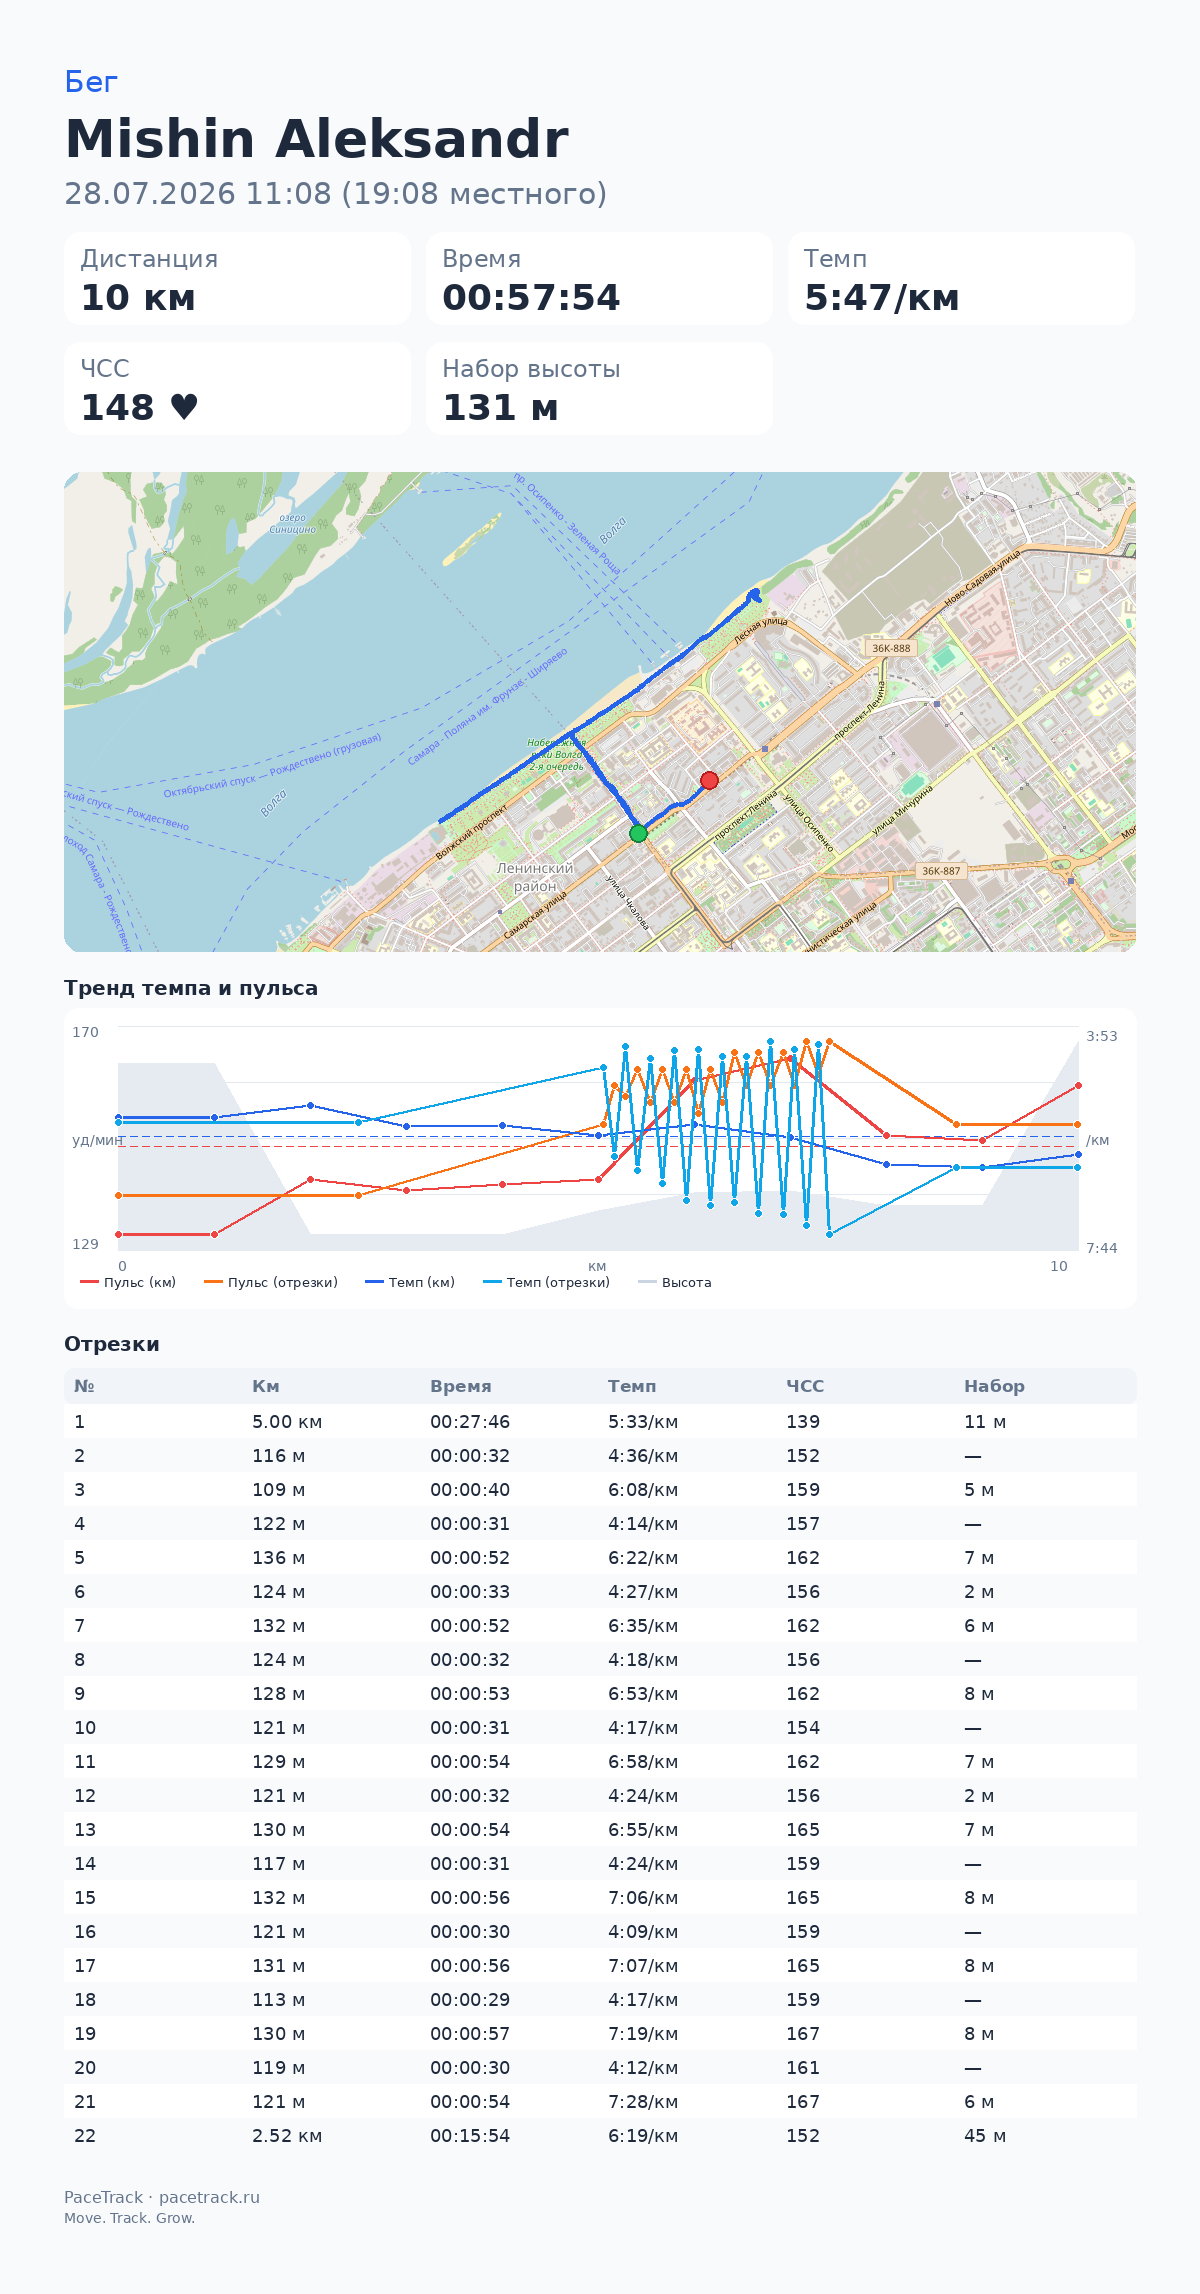1200x2294 pixels.
Task: Click the Темп column header
Action: coord(632,1386)
